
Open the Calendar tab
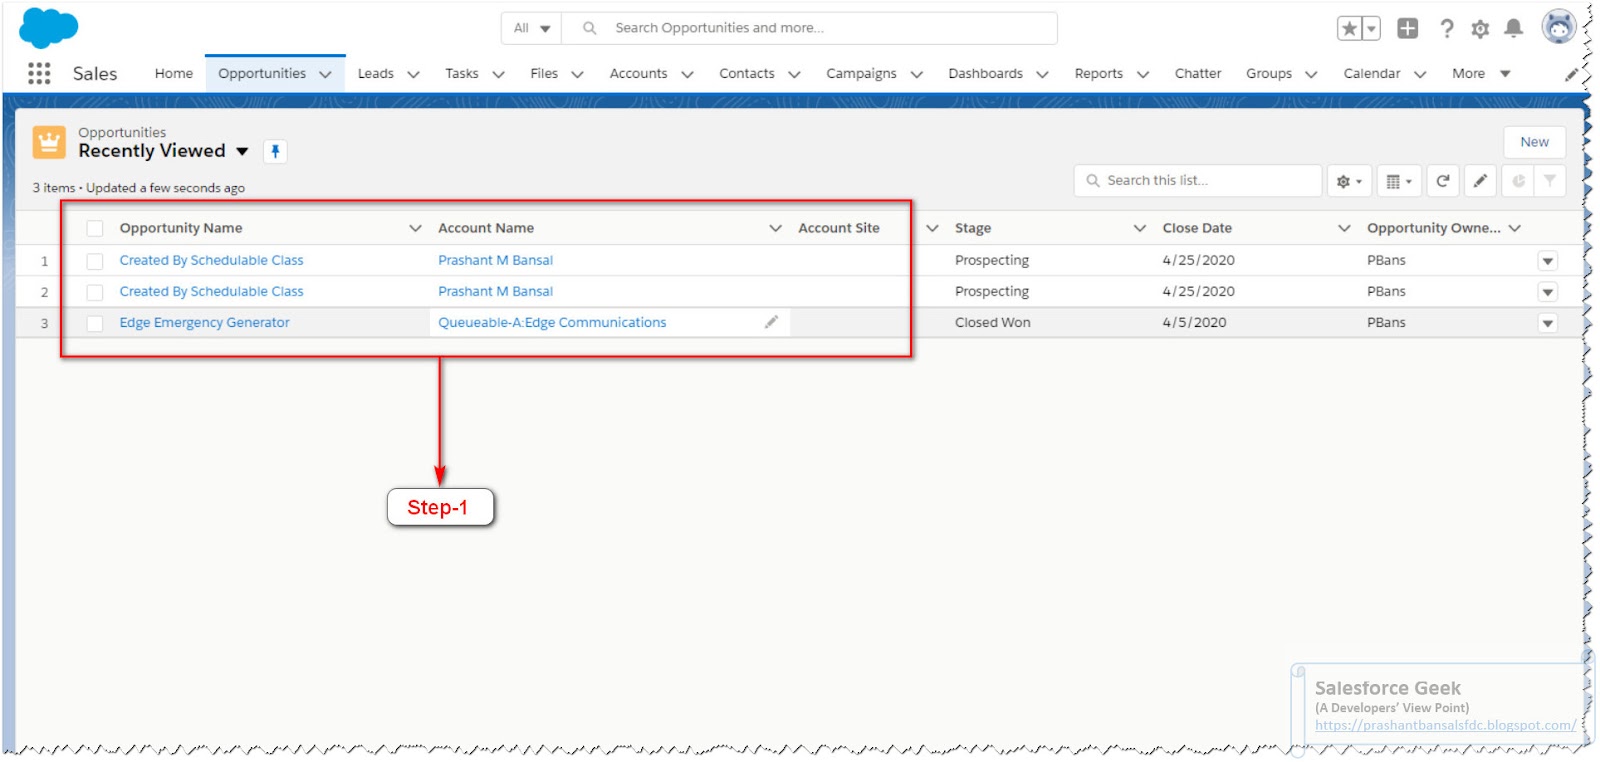pyautogui.click(x=1372, y=73)
